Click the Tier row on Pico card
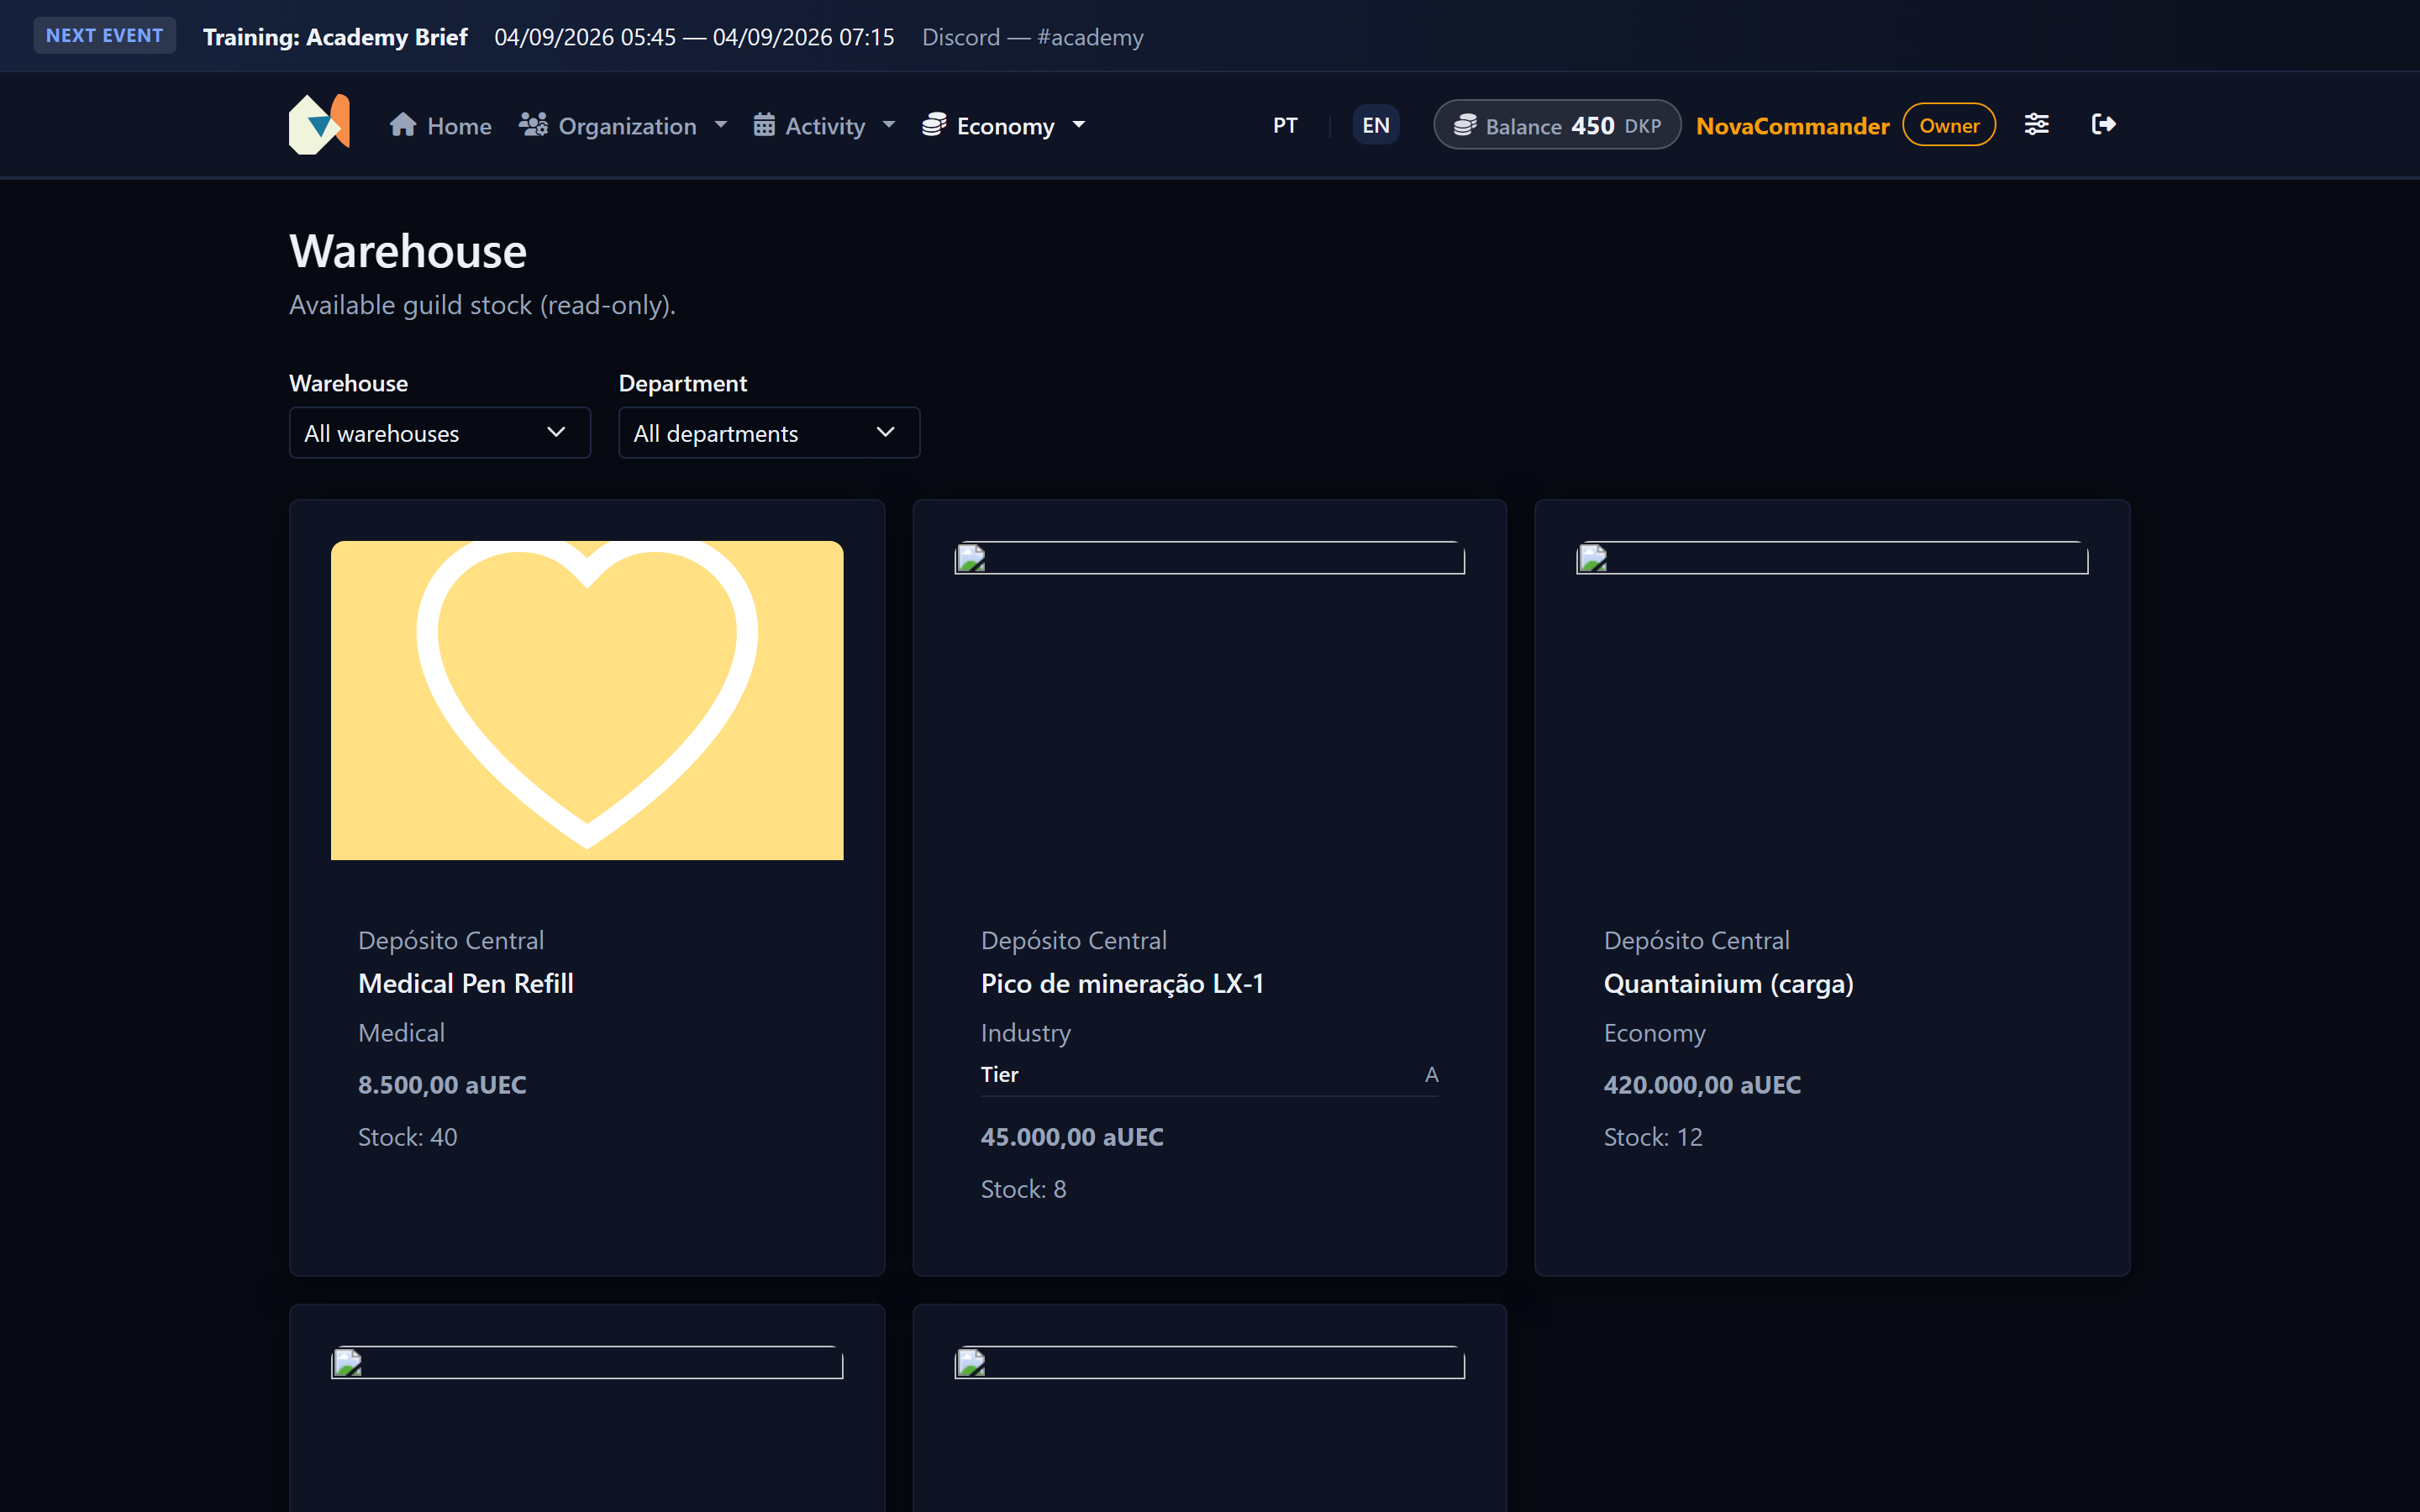2420x1512 pixels. [1209, 1075]
